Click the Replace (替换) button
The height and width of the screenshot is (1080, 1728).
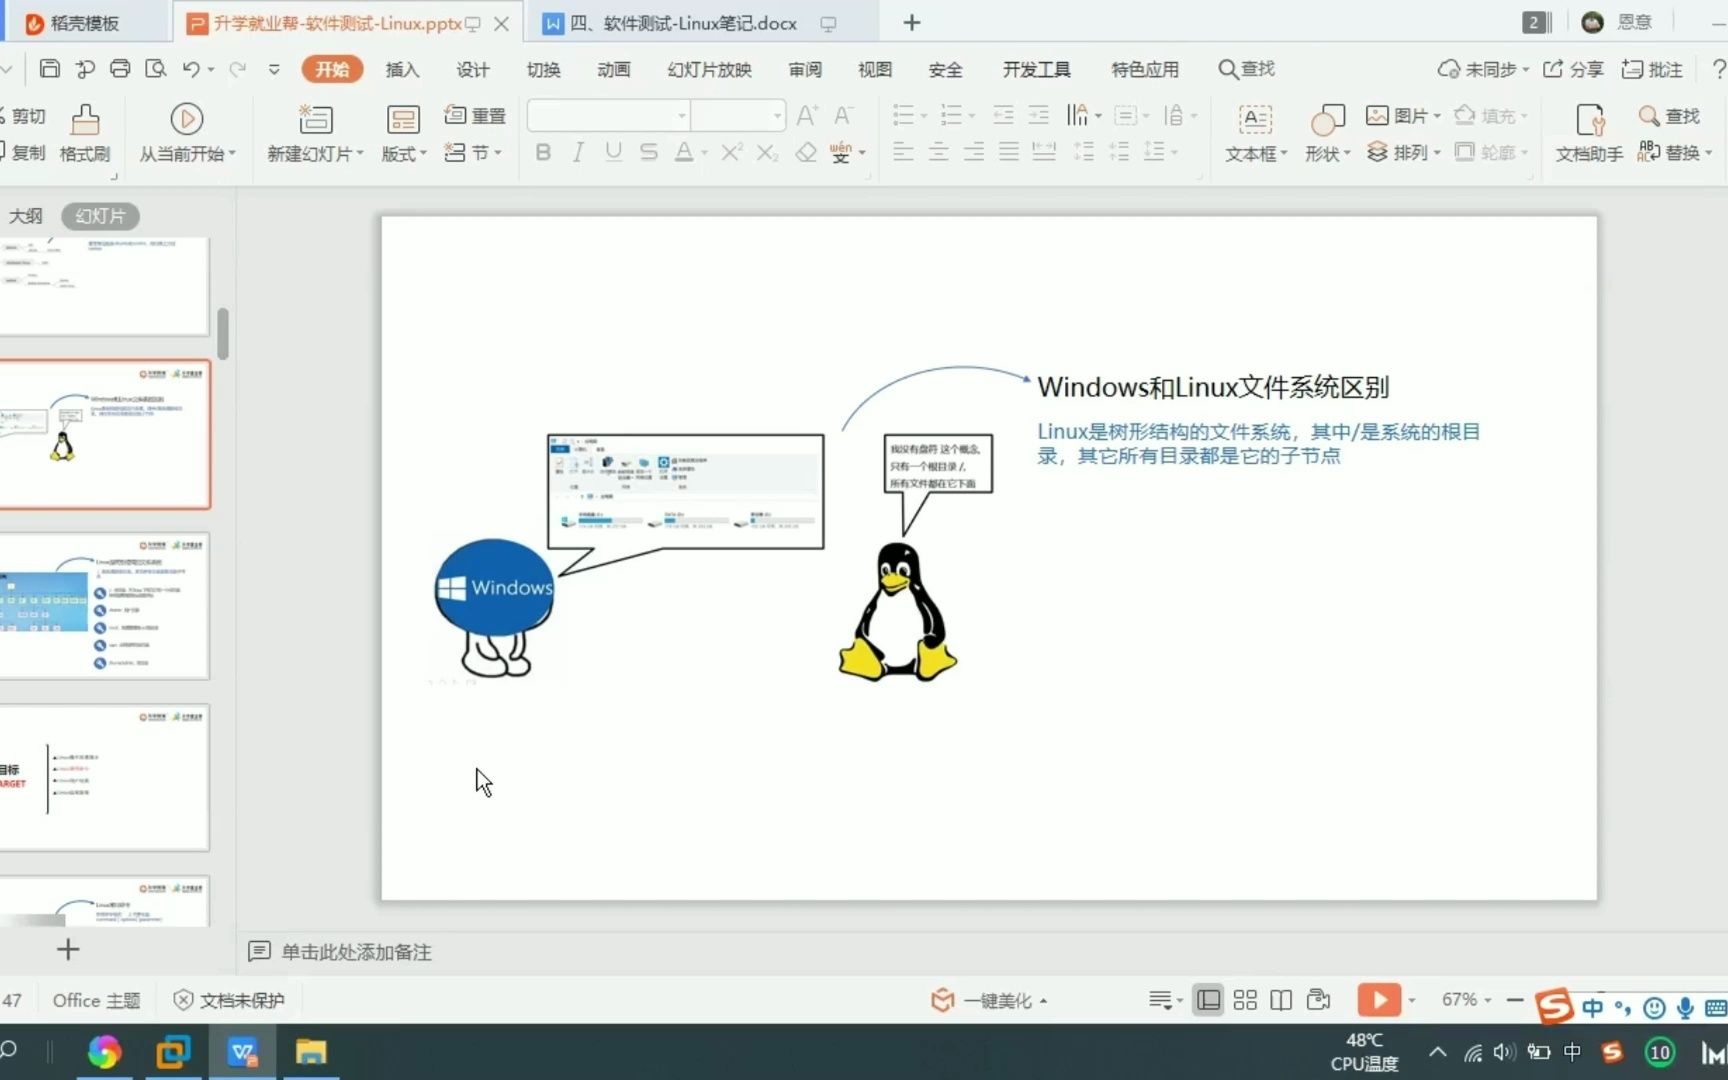click(x=1674, y=152)
